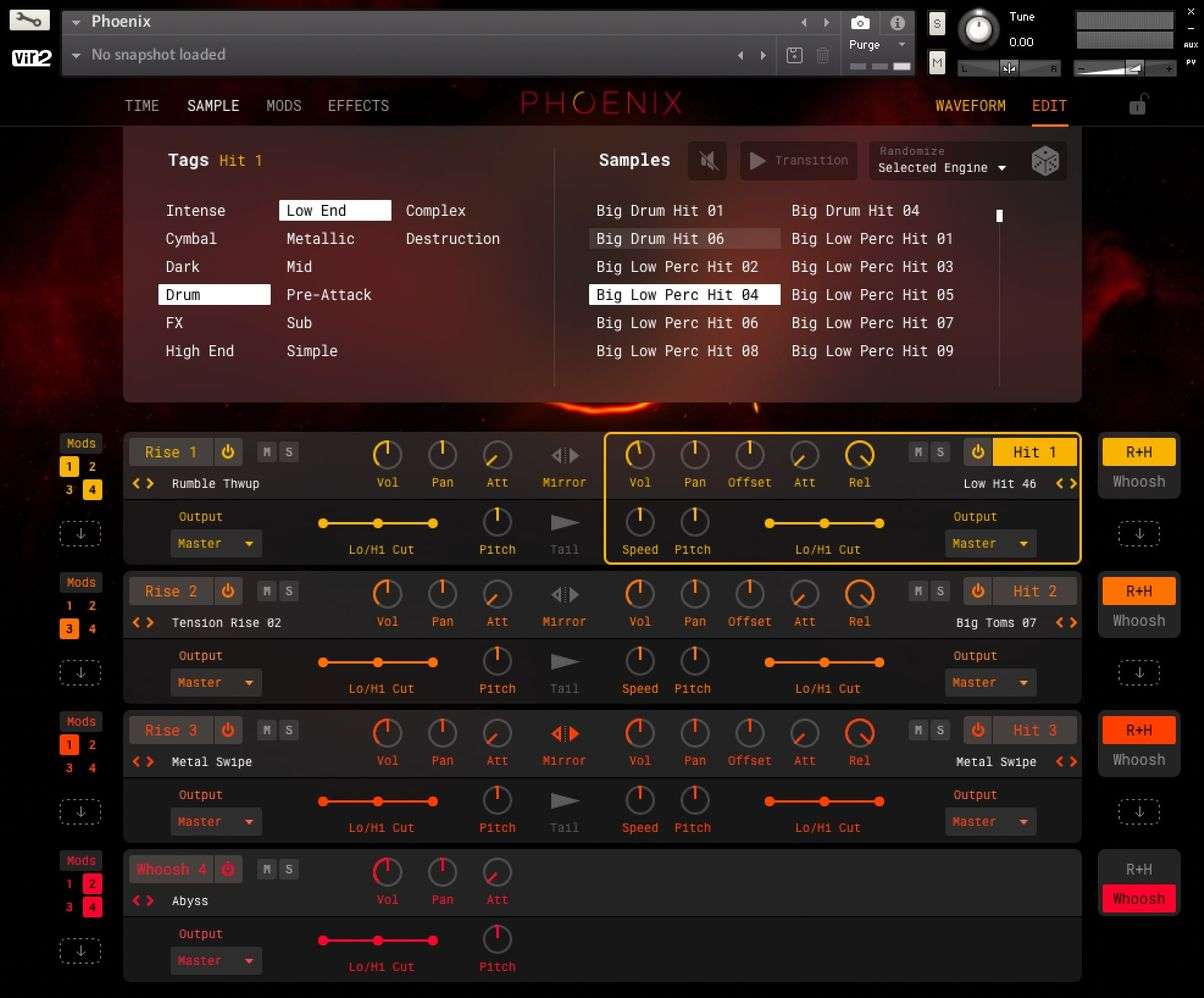The height and width of the screenshot is (998, 1204).
Task: Expand the snapshot selector dropdown arrow
Action: click(76, 55)
